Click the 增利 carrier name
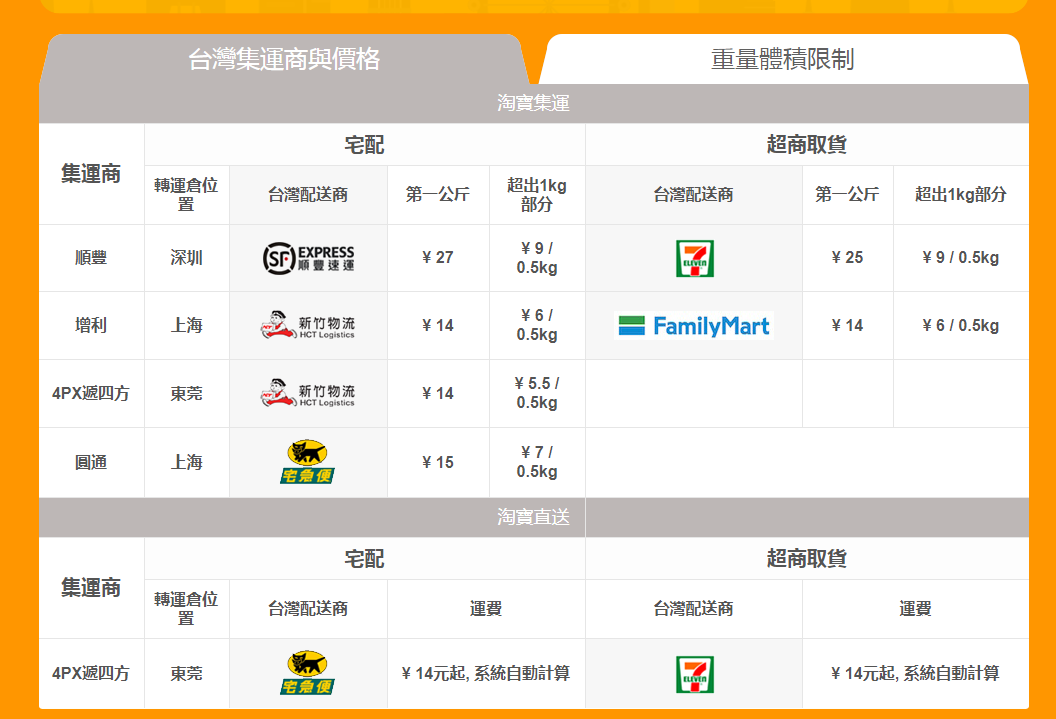 tap(91, 326)
